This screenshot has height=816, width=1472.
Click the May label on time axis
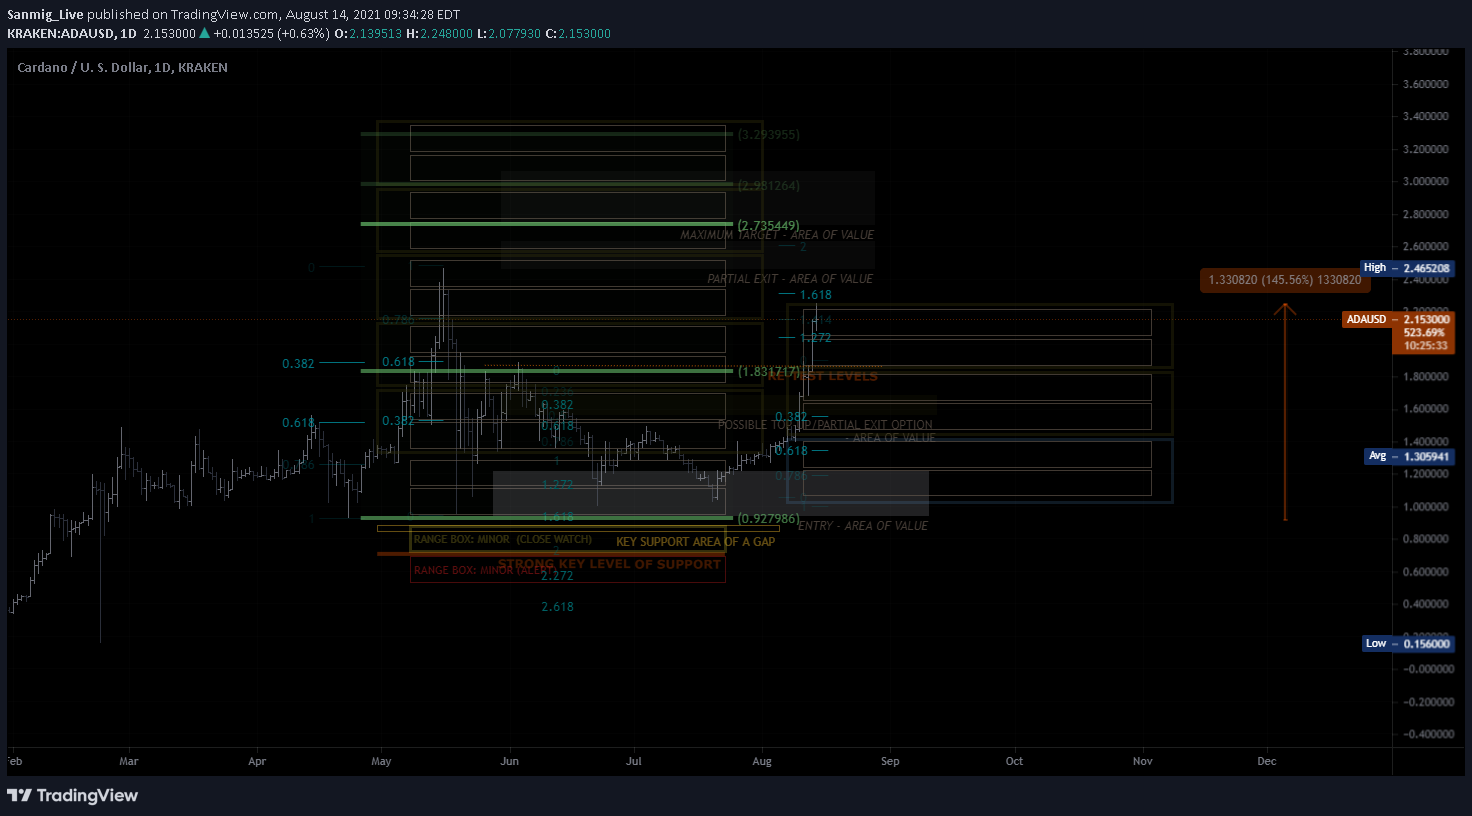[381, 761]
